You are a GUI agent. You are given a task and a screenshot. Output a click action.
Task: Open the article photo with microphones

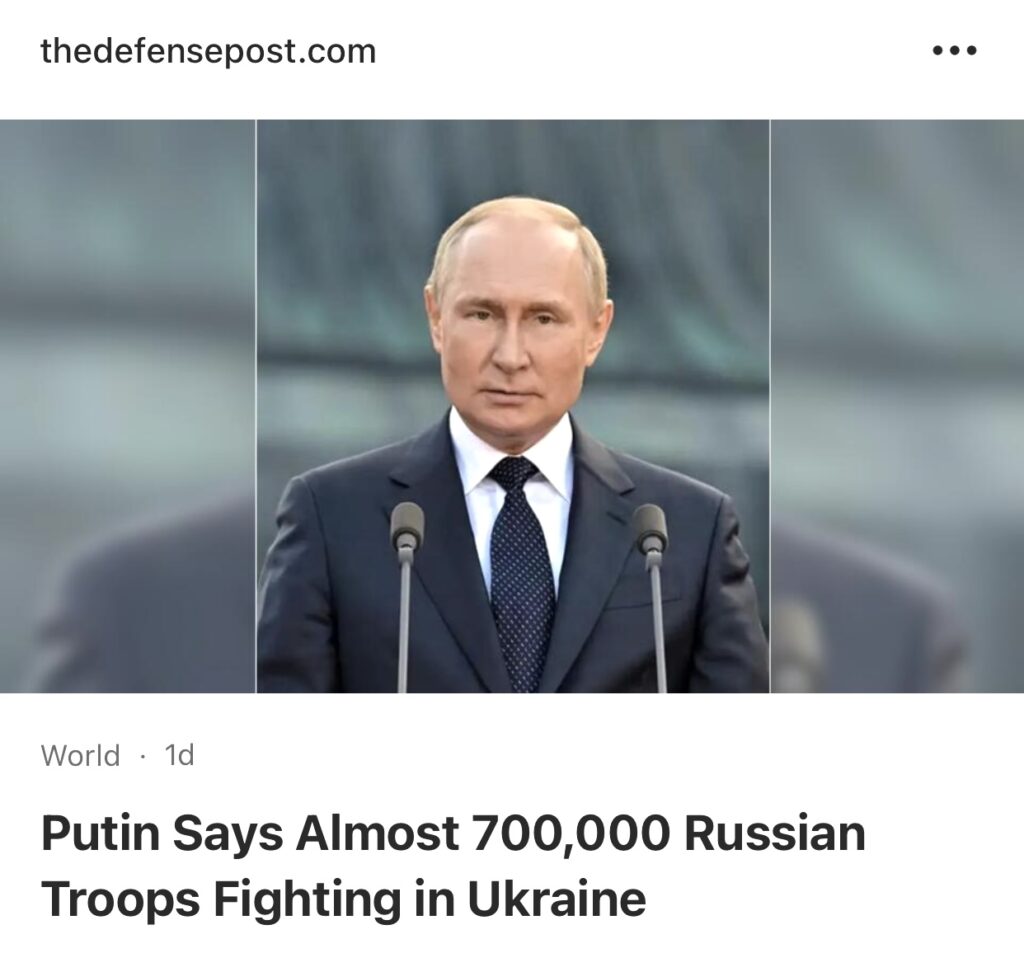[513, 406]
